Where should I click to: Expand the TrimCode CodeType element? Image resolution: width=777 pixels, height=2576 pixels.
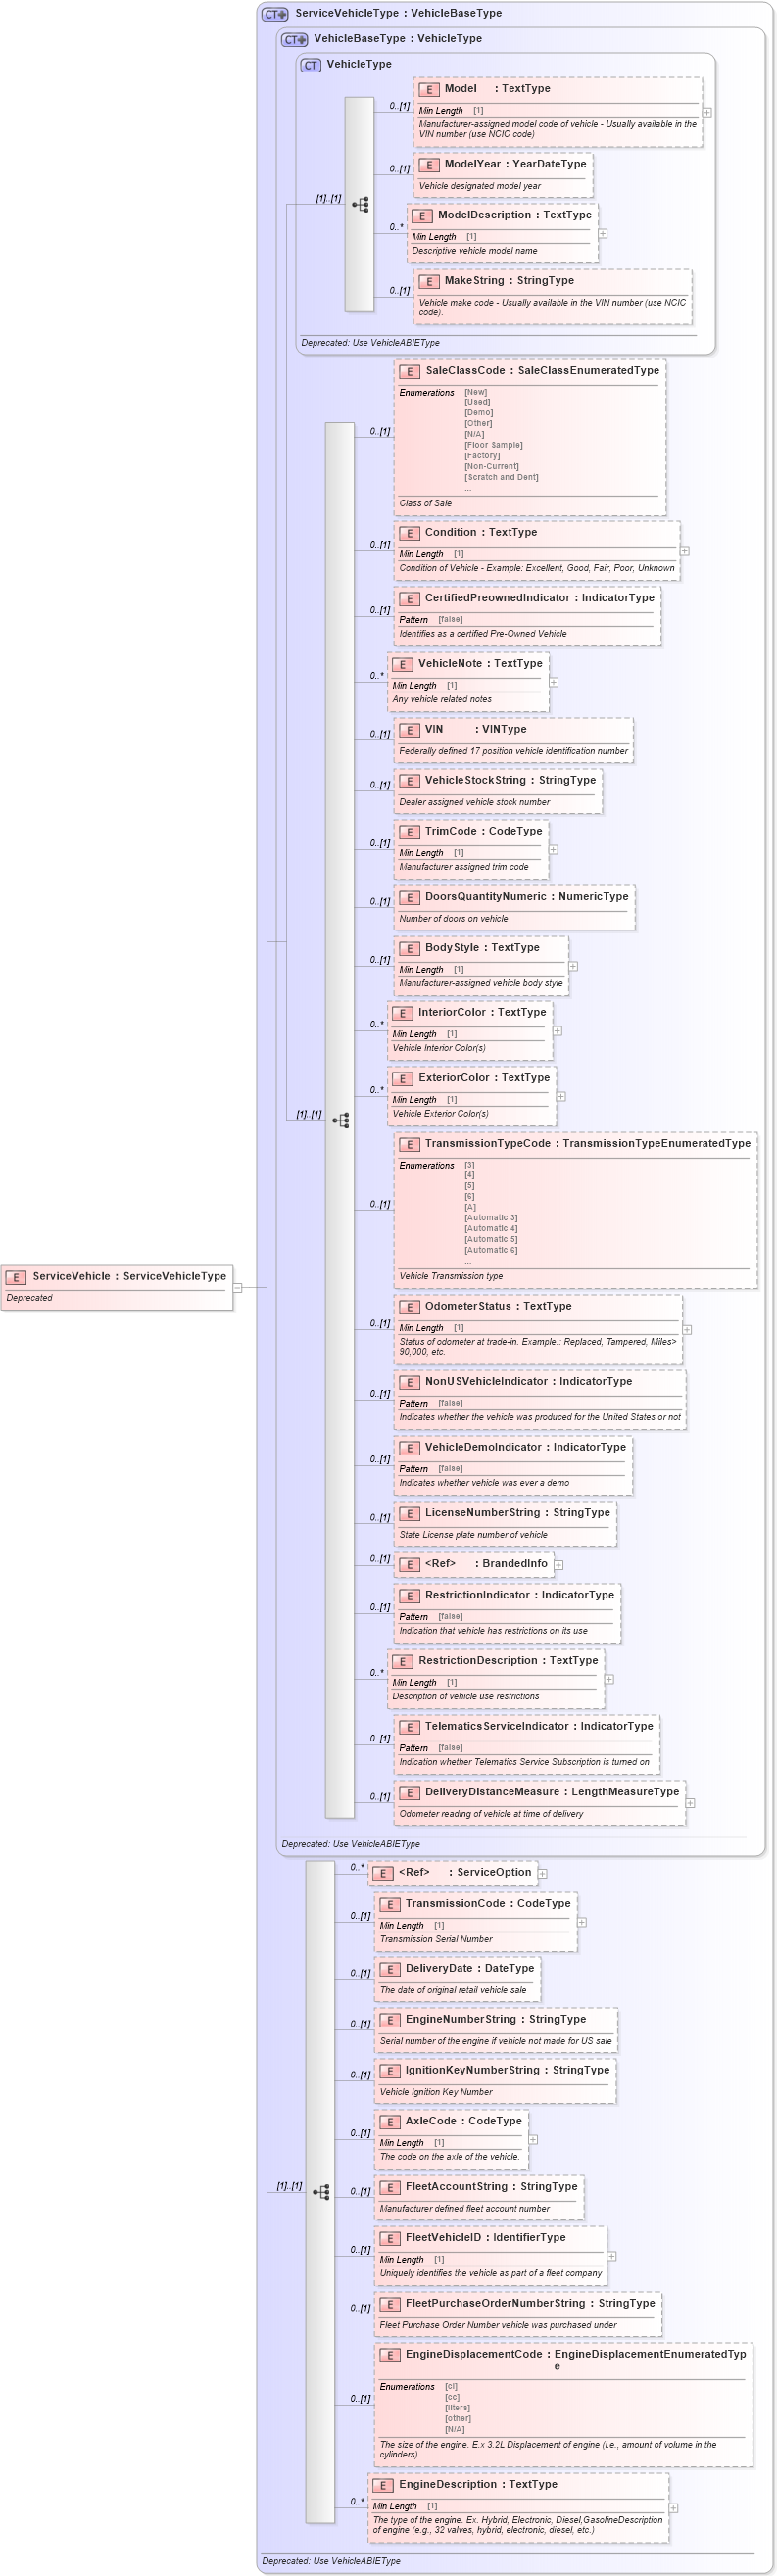(x=554, y=850)
